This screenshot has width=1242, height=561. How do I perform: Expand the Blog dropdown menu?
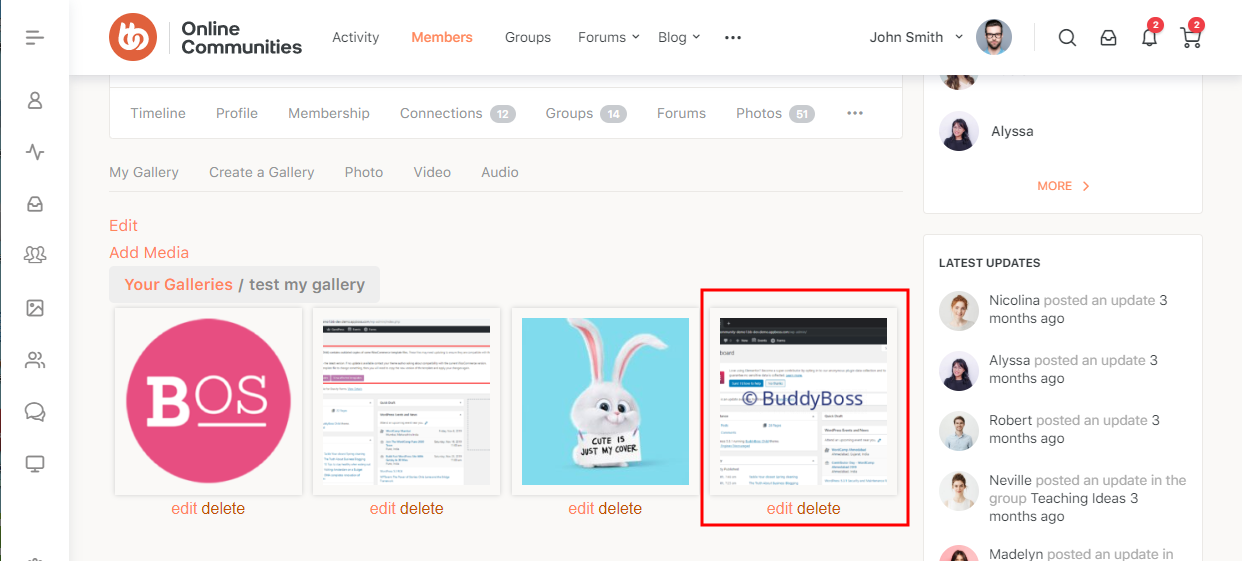coord(679,37)
